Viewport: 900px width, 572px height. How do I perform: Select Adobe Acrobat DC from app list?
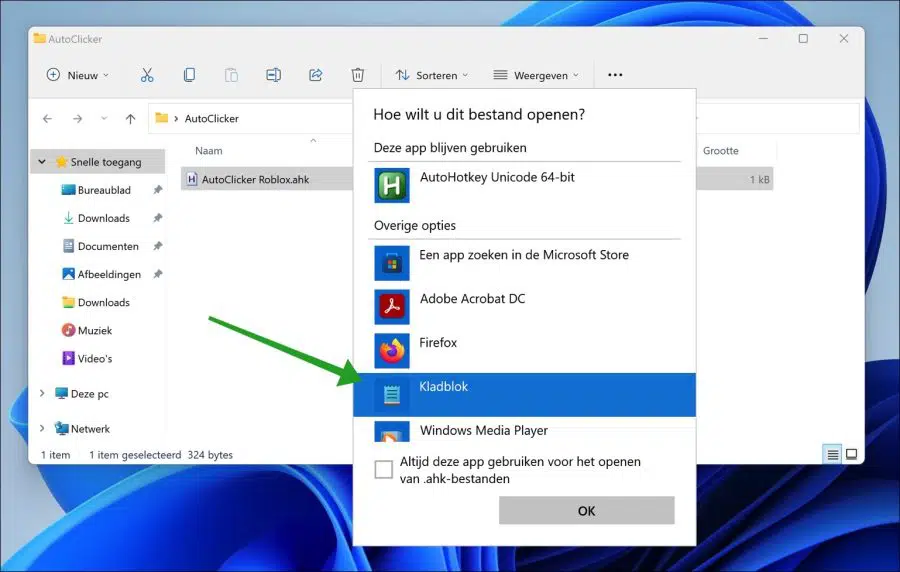click(x=524, y=306)
